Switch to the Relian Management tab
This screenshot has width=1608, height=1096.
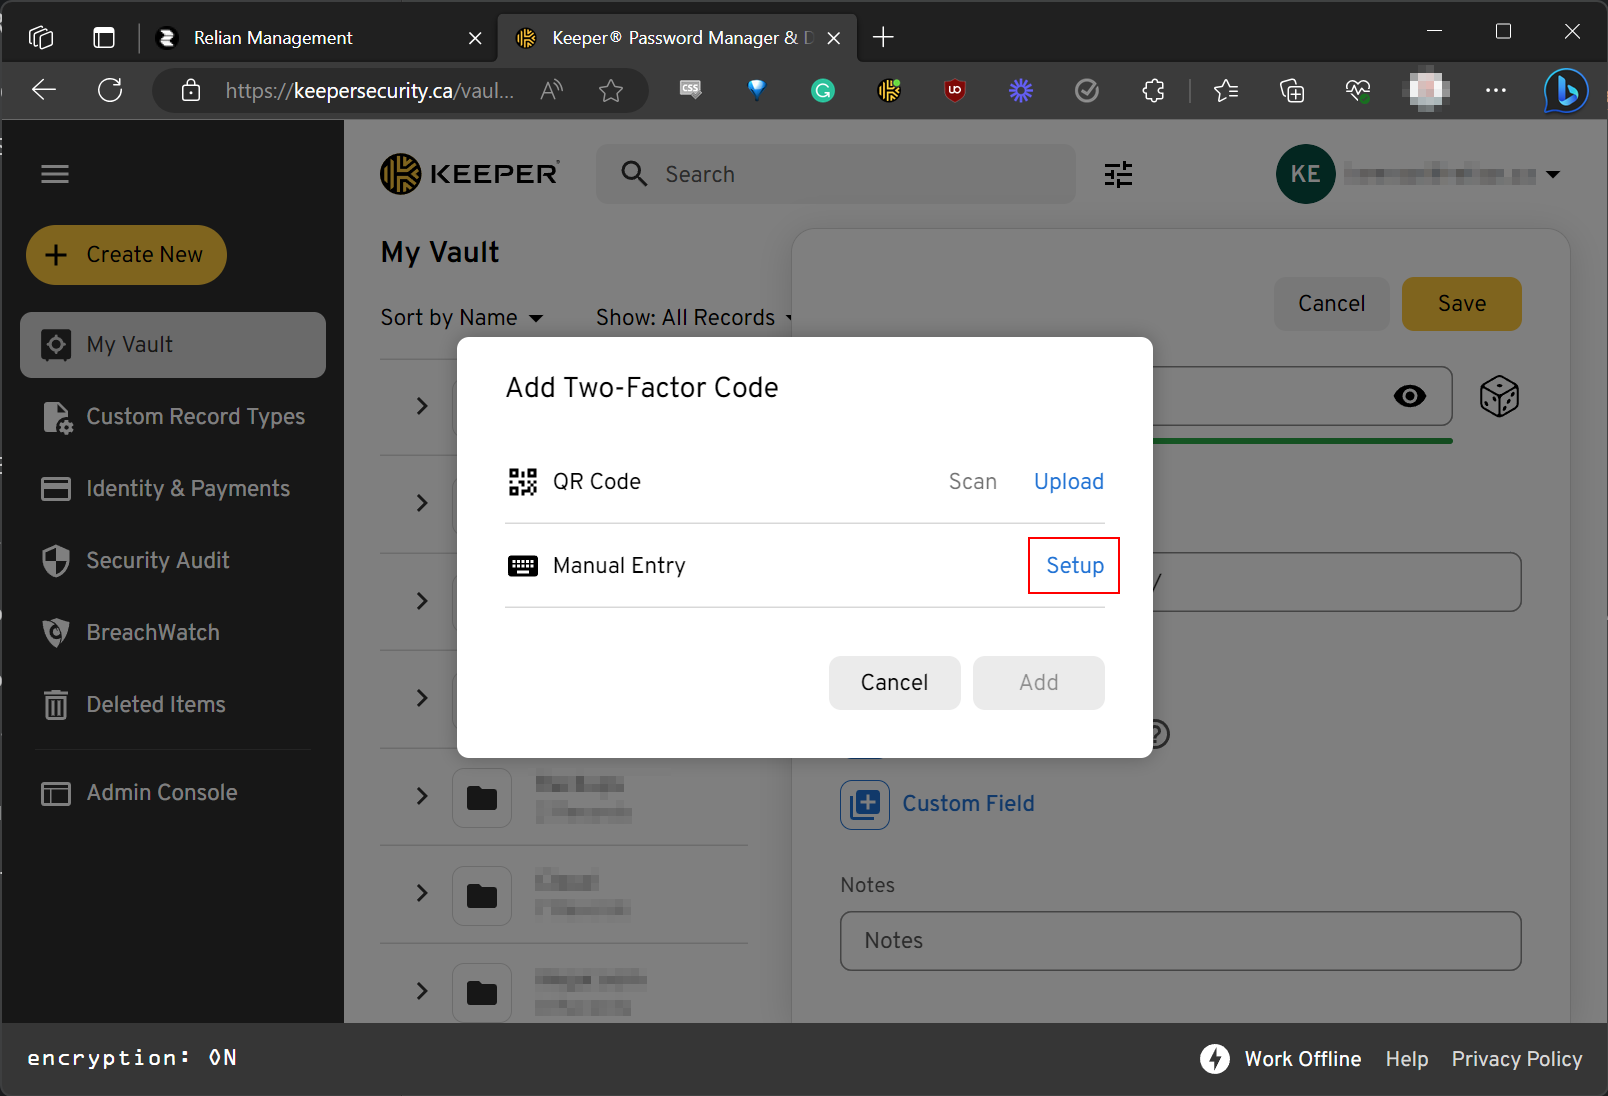point(273,38)
